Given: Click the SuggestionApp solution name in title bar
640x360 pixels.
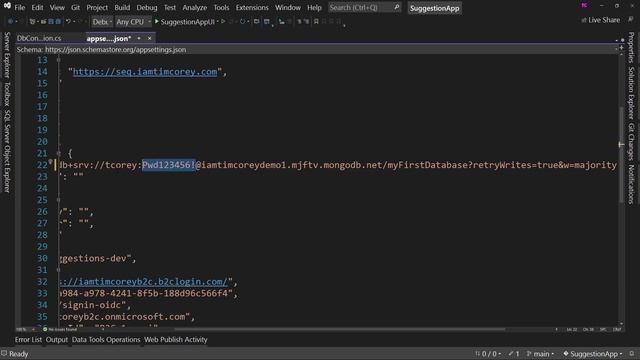Looking at the screenshot, I should 434,8.
